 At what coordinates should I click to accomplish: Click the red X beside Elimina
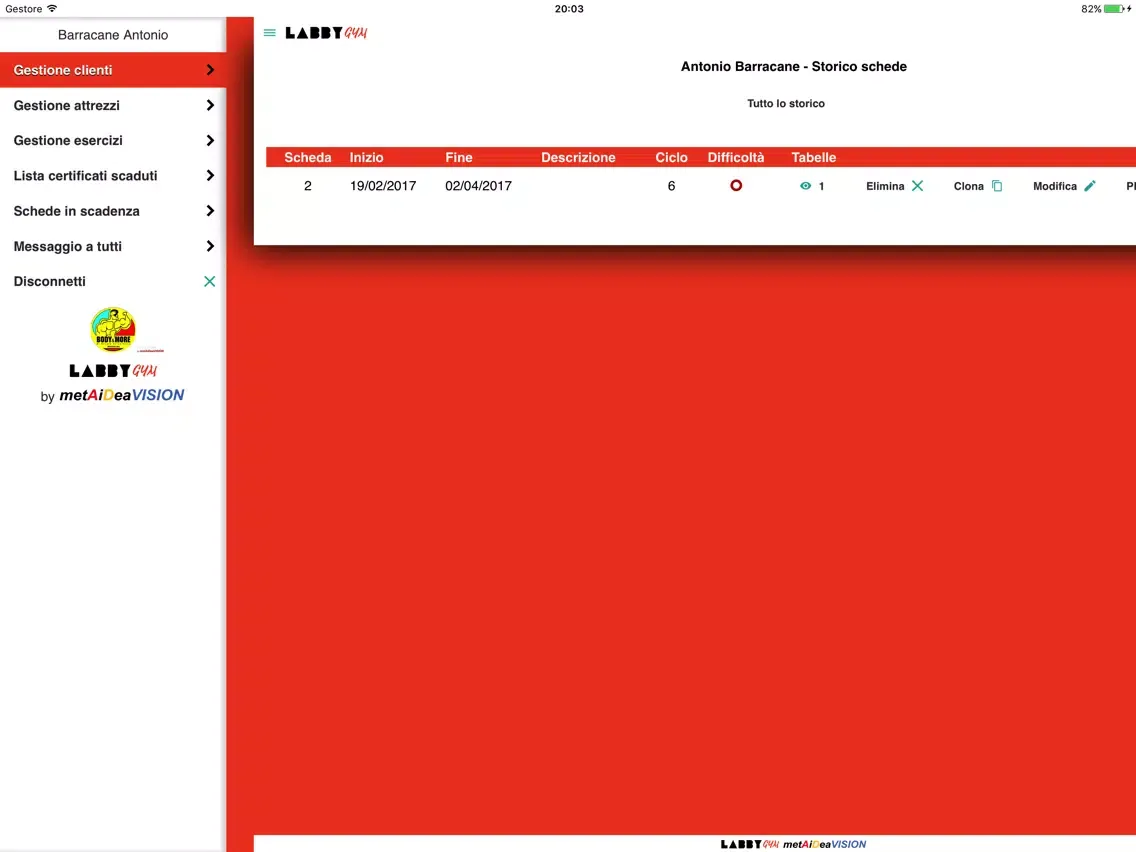[x=917, y=186]
